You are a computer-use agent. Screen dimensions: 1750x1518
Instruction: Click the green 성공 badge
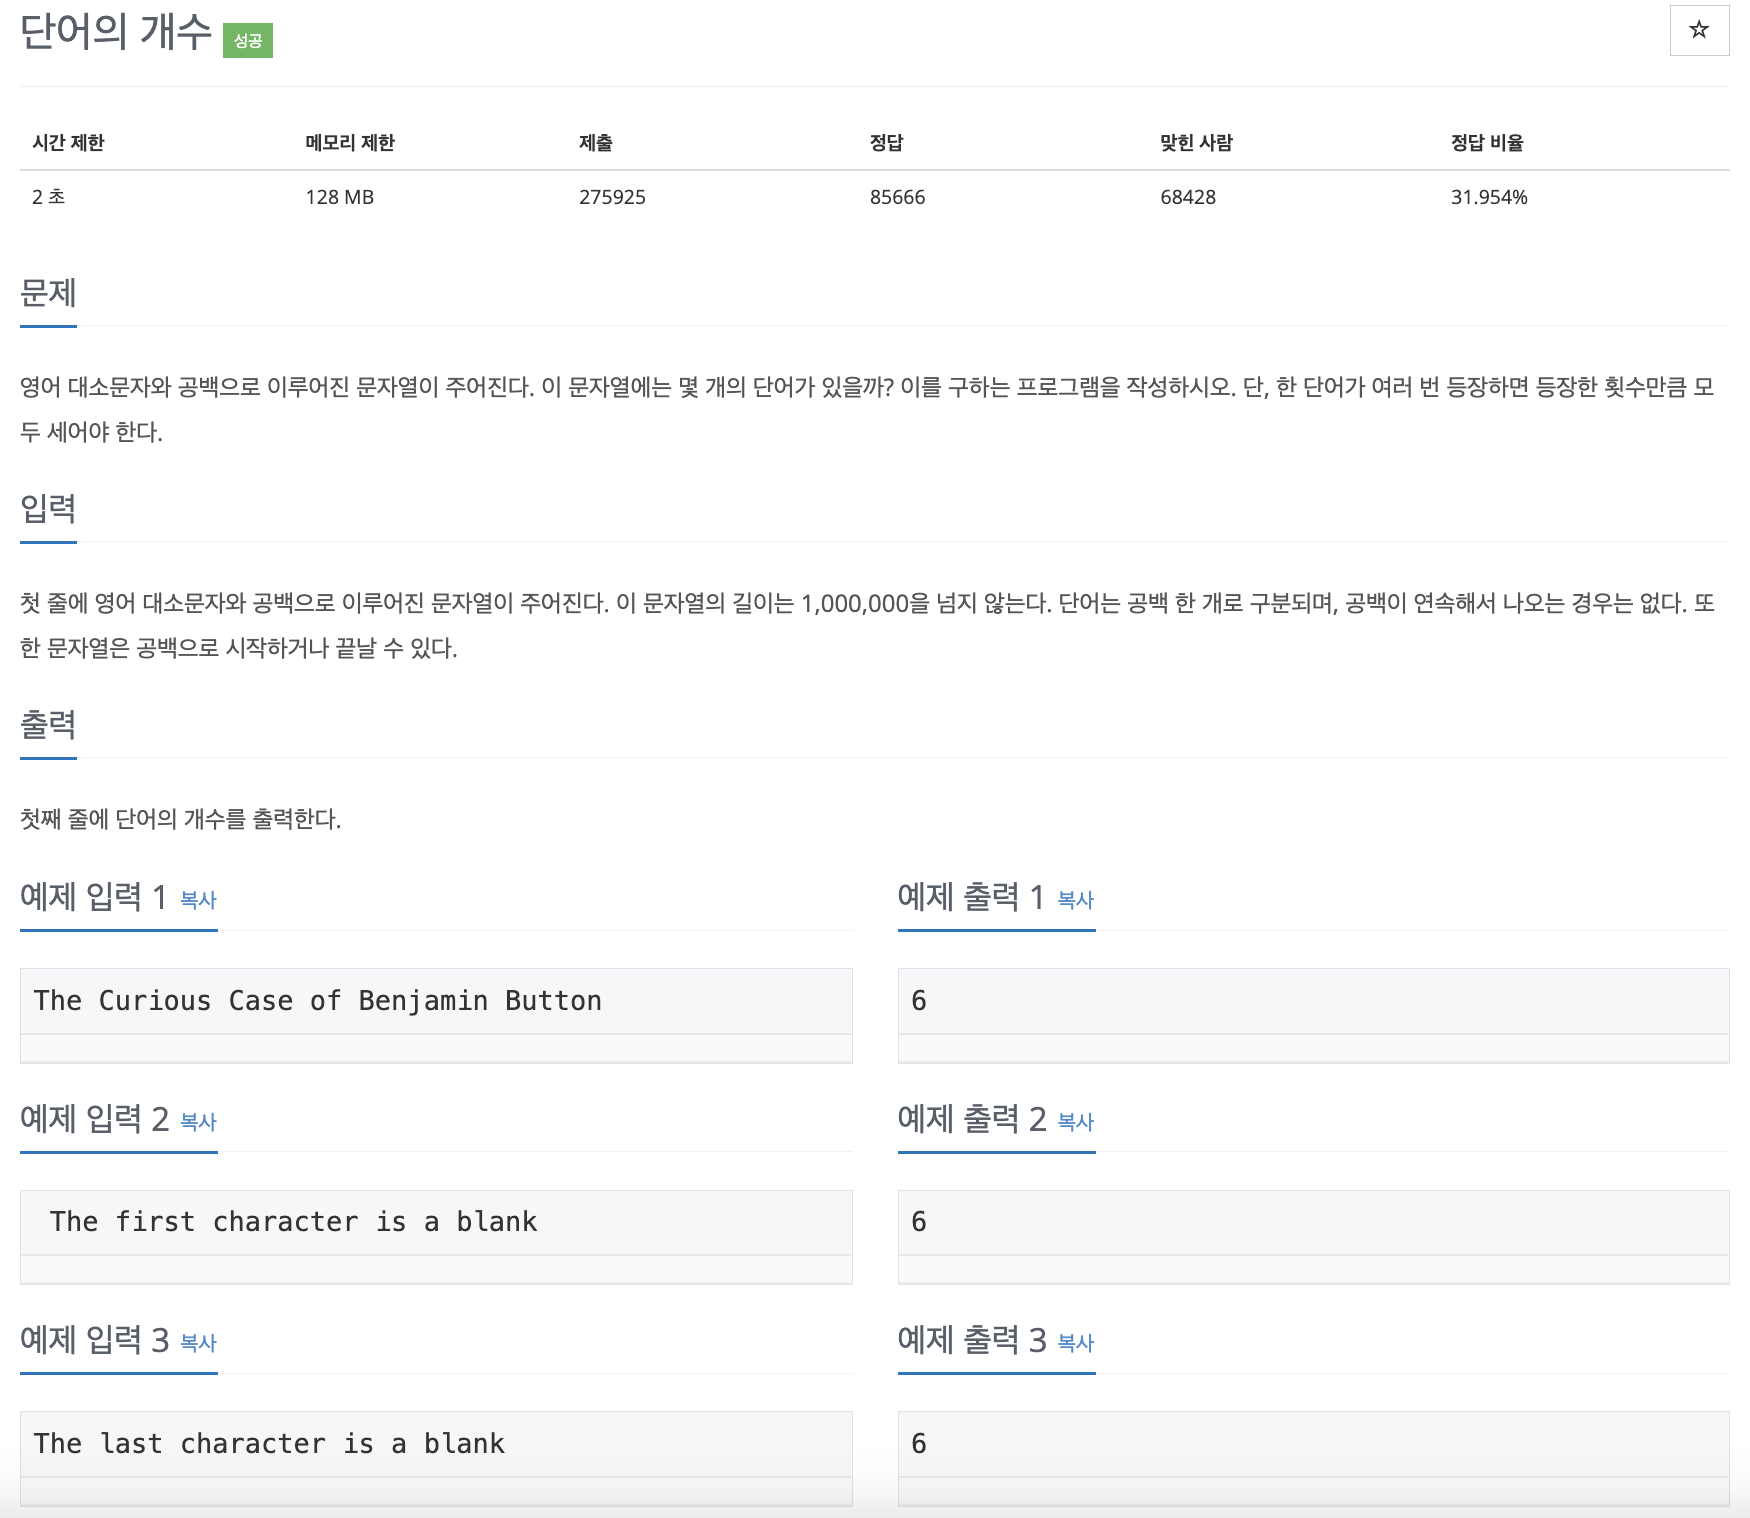[x=247, y=40]
